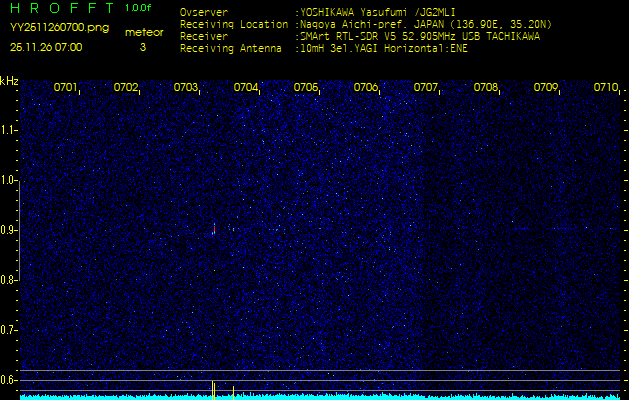The height and width of the screenshot is (400, 629).
Task: Click the 0.7 kHz axis label
Action: [x=8, y=330]
